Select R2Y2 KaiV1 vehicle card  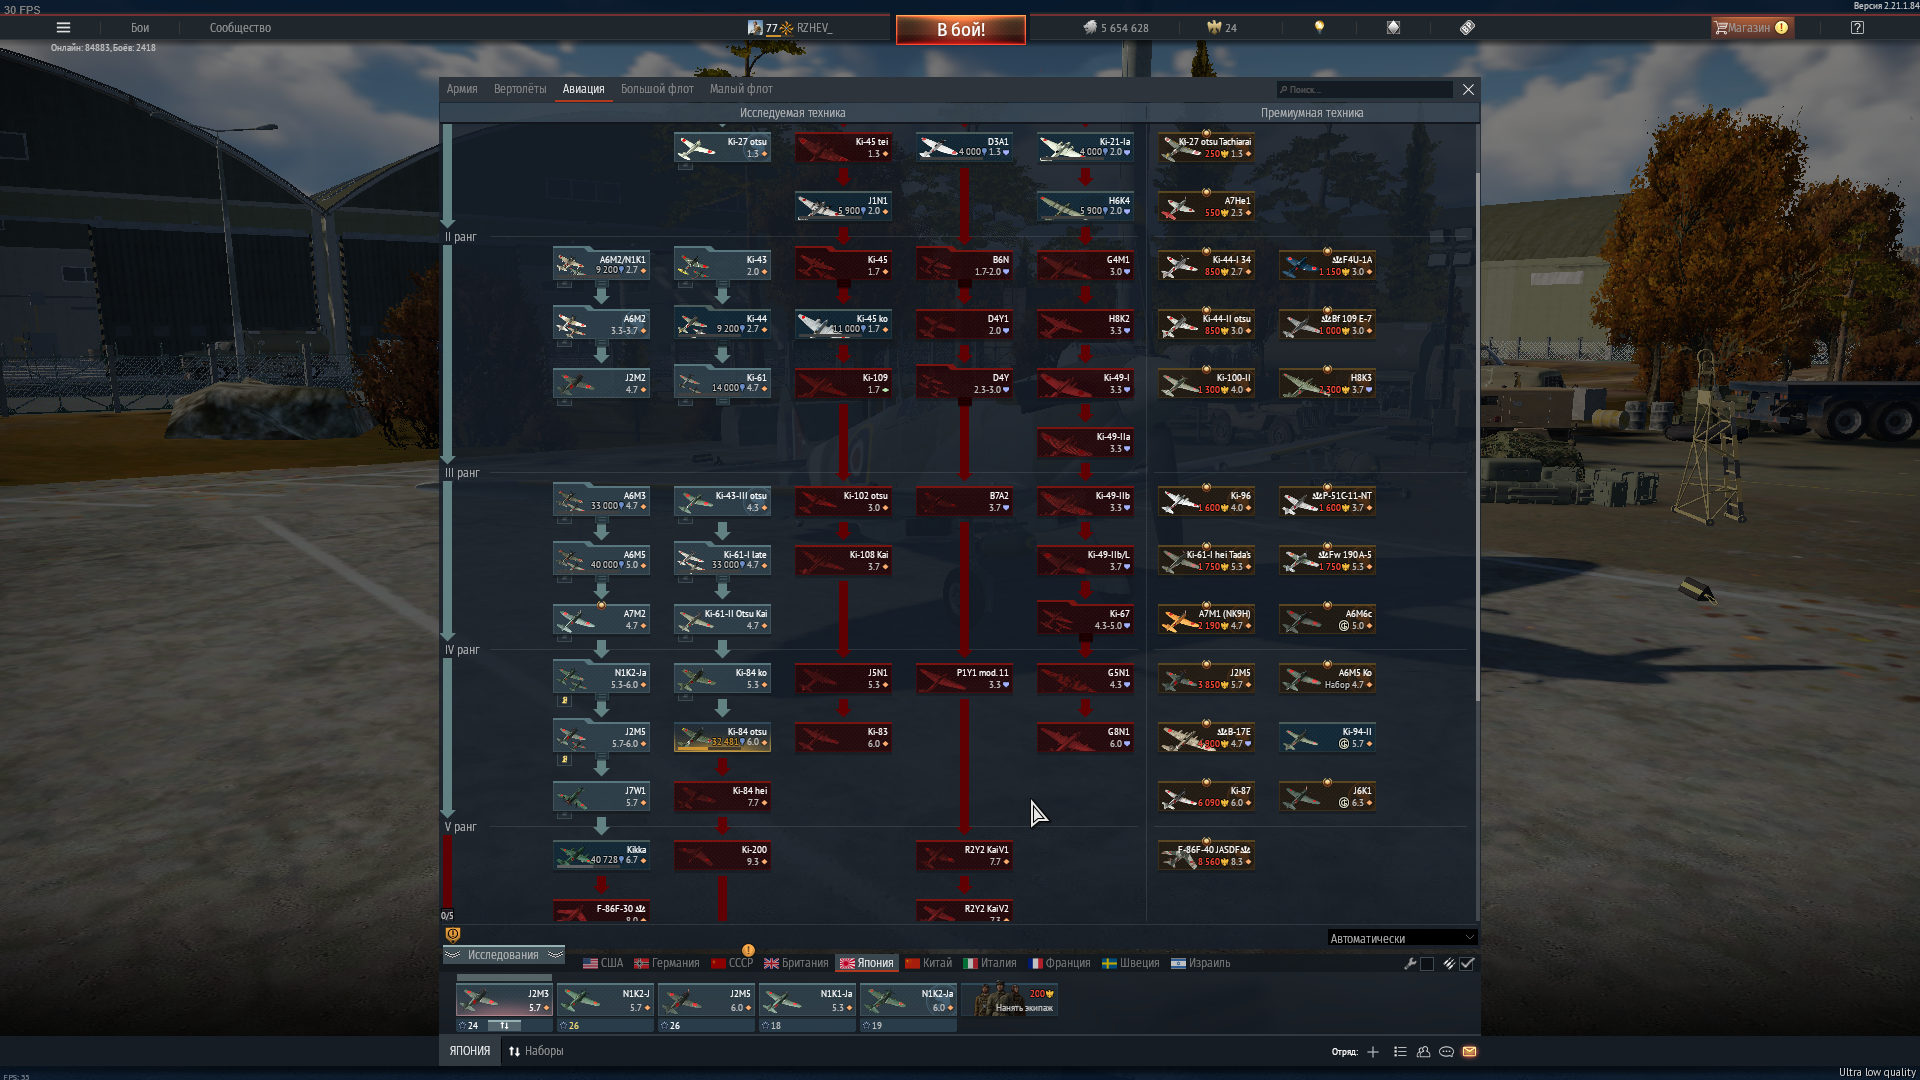click(964, 856)
